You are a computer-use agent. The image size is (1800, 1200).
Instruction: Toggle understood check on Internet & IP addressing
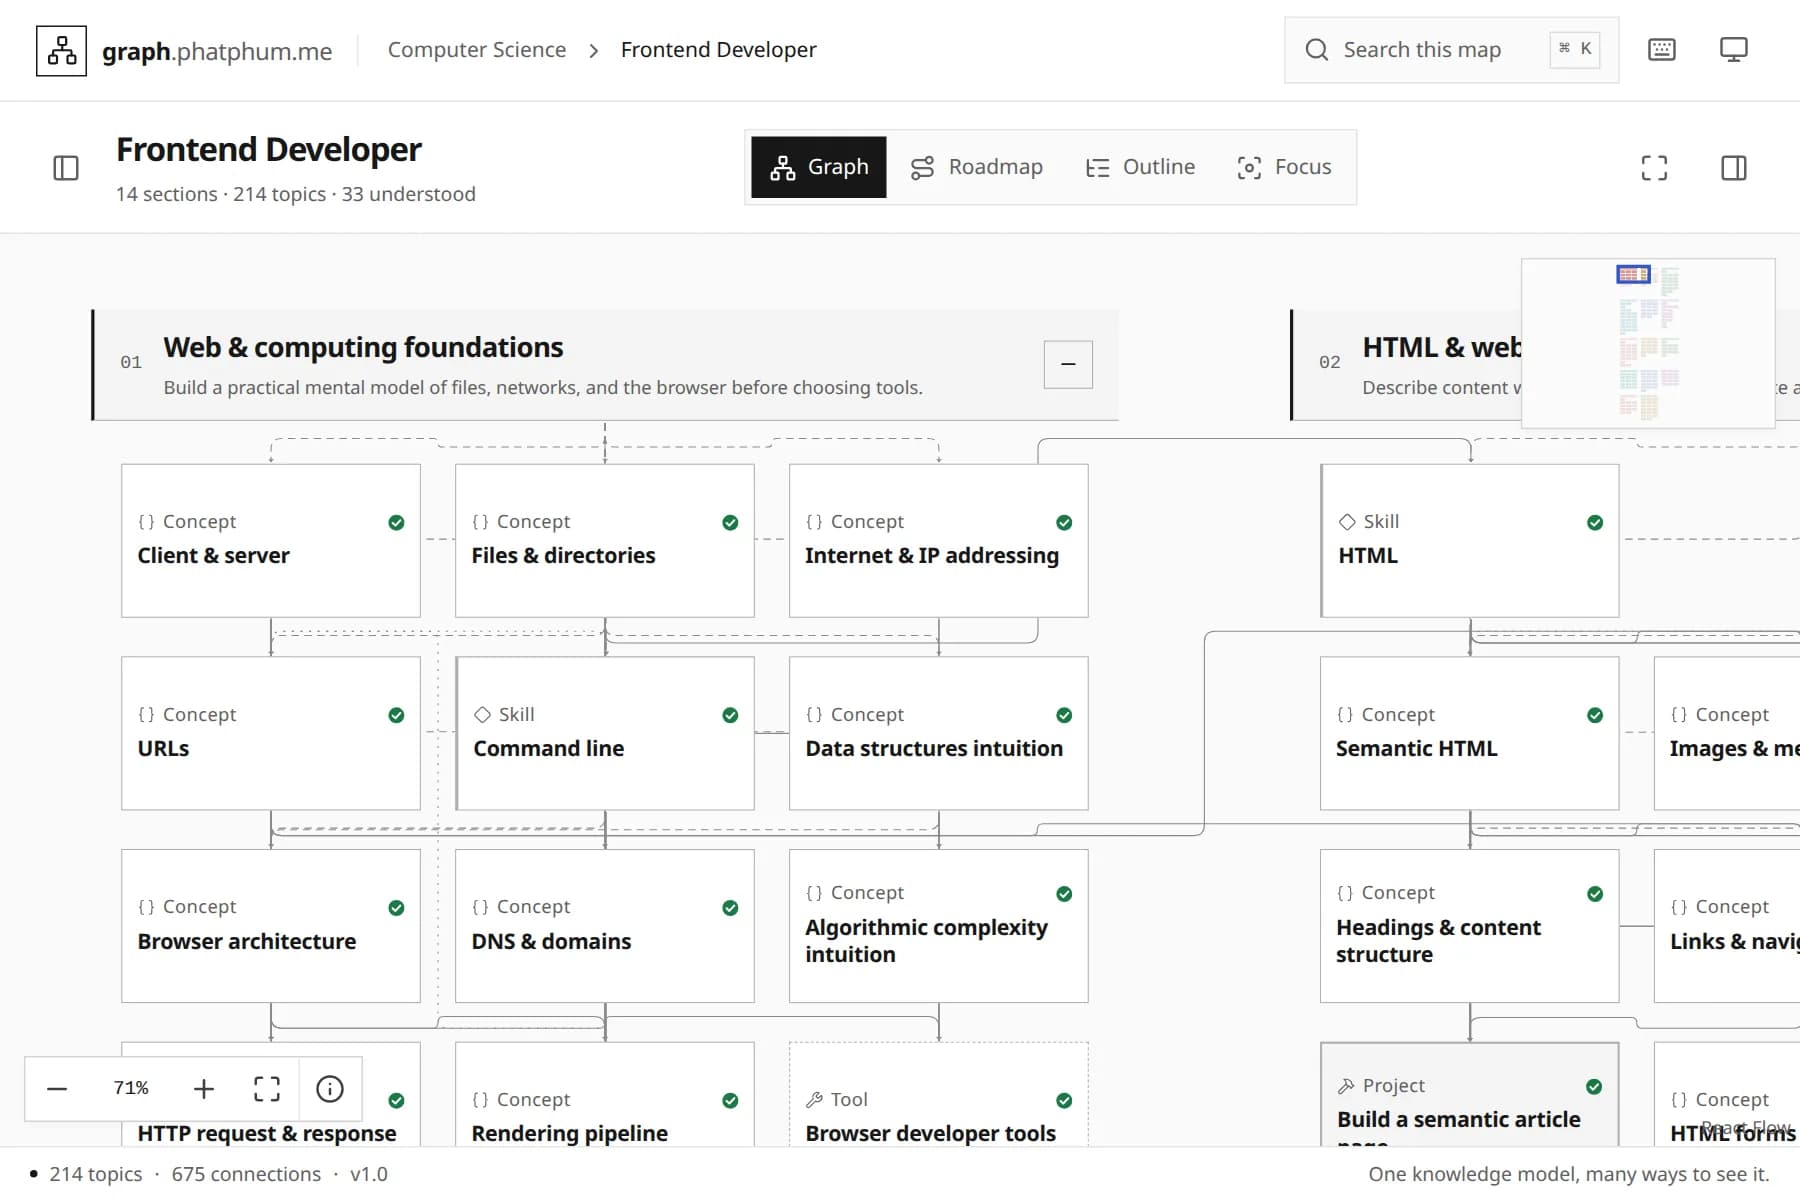click(x=1064, y=522)
